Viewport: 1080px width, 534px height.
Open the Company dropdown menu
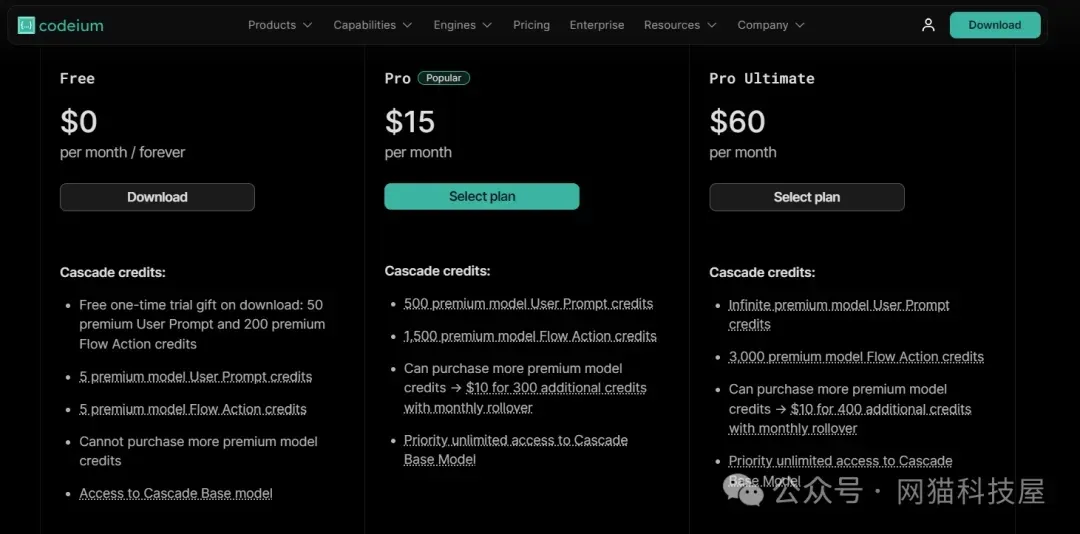pos(770,25)
